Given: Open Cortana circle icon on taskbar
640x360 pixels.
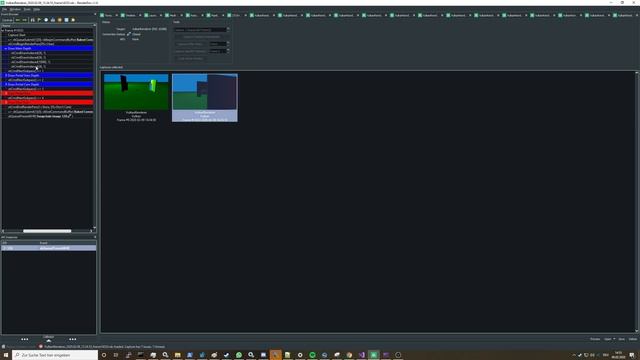Looking at the screenshot, I should coord(104,355).
